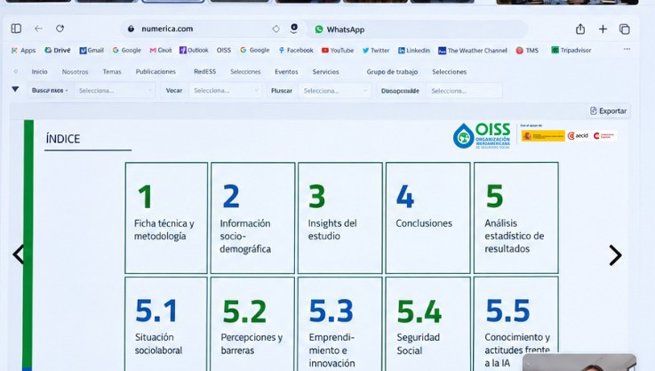Open the Vecar Selecciona dropdown
The image size is (655, 371).
pyautogui.click(x=226, y=91)
